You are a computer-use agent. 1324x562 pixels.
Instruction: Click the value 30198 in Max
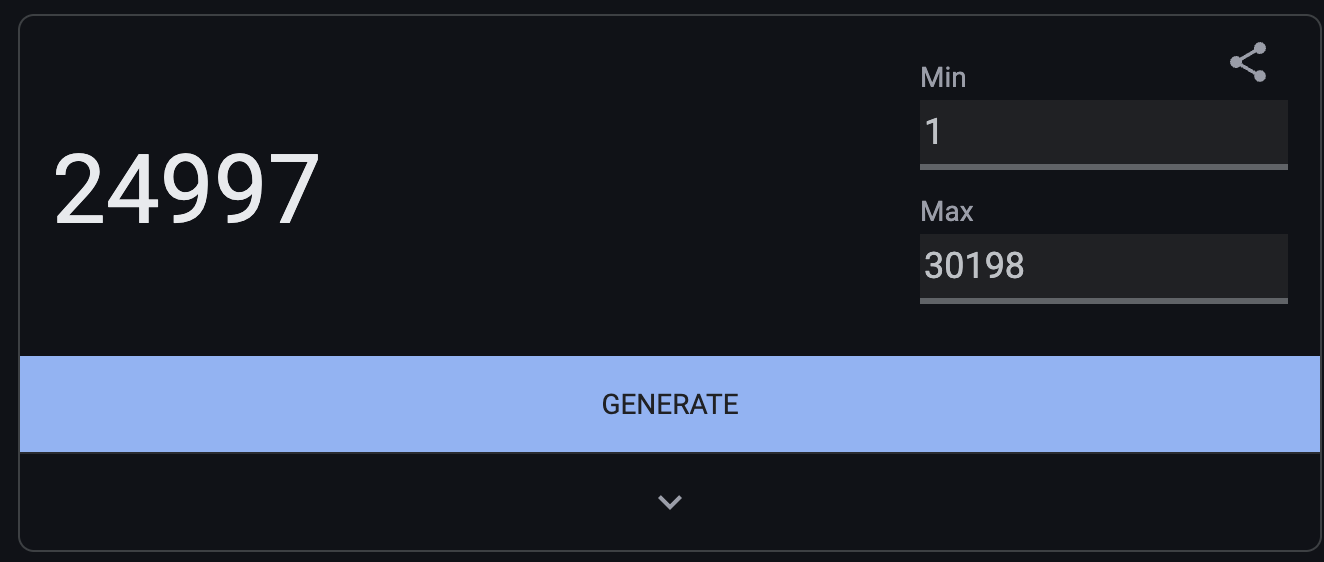pos(975,266)
